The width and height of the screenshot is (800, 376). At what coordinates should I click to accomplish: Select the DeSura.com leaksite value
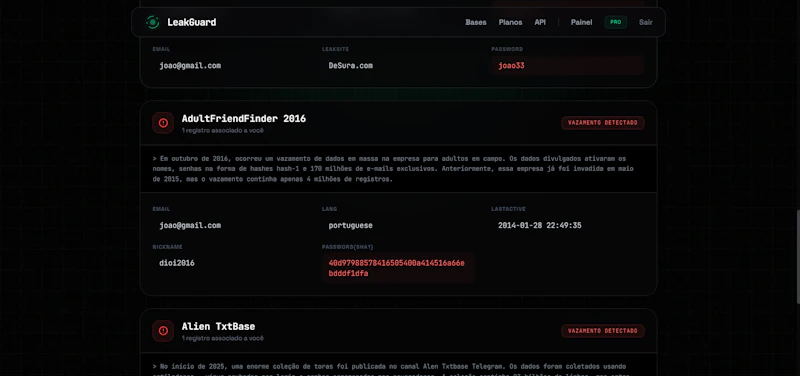(351, 66)
